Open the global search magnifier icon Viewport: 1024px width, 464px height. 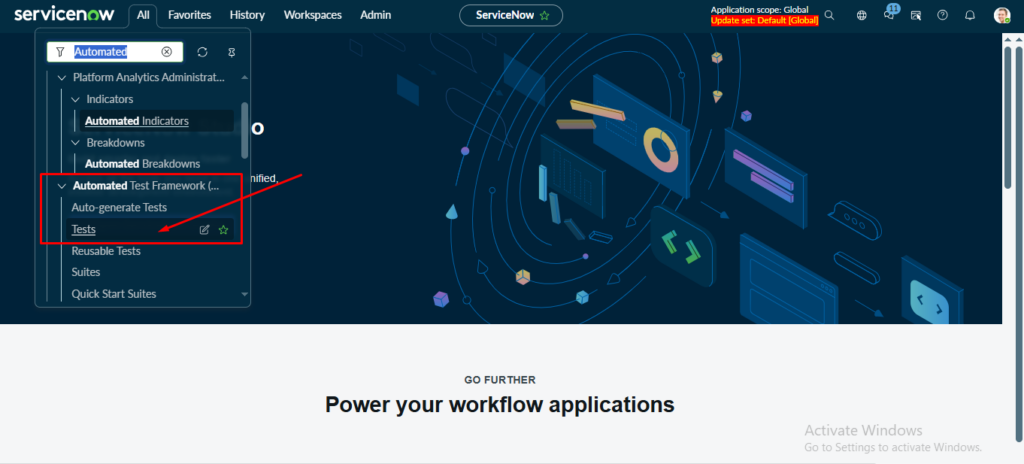point(829,16)
